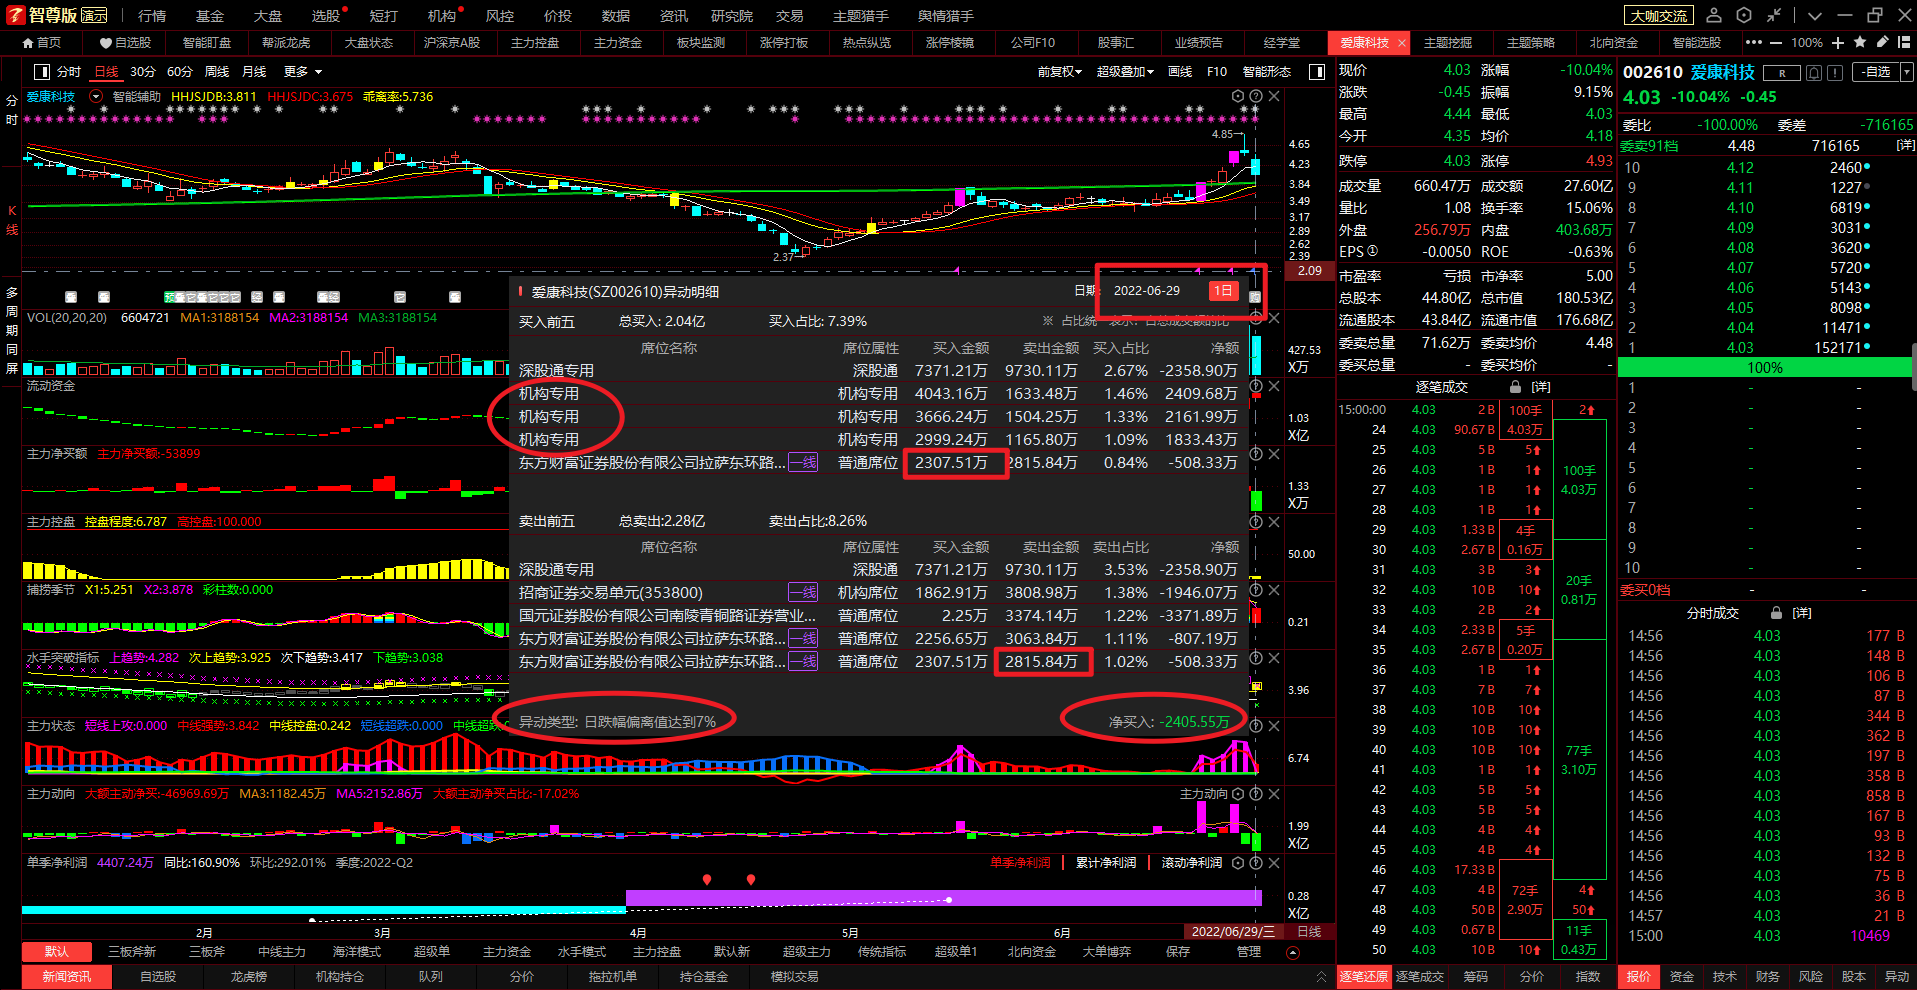Screen dimensions: 1917x990
Task: Zoom in with the plus icon
Action: point(1838,43)
